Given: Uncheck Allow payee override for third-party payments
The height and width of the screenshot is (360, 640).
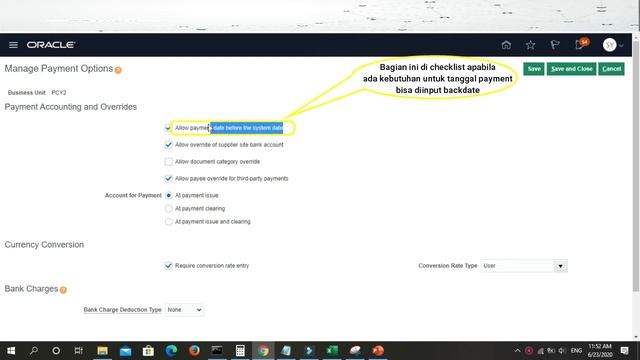Looking at the screenshot, I should tap(169, 179).
